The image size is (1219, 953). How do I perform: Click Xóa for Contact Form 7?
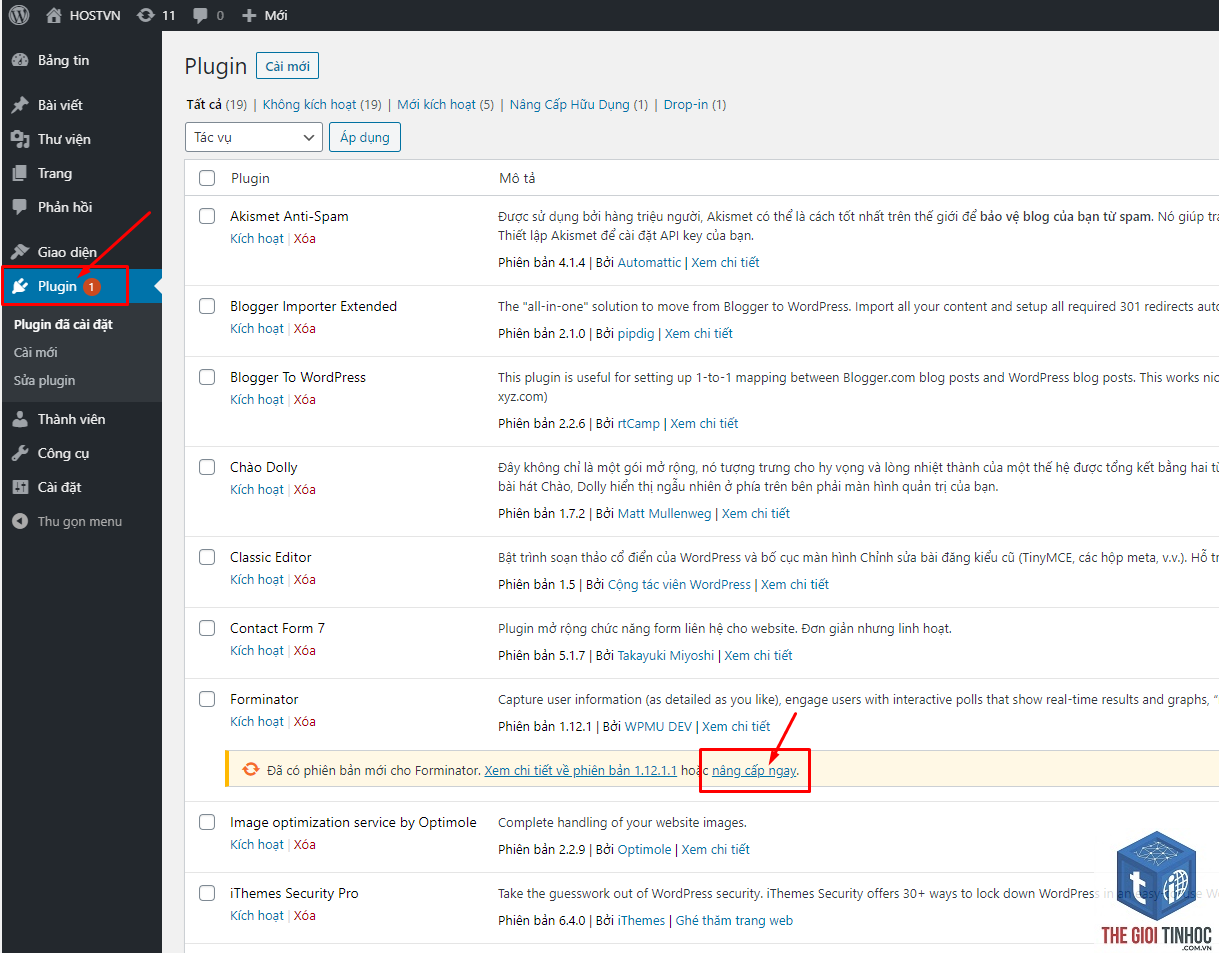tap(305, 650)
